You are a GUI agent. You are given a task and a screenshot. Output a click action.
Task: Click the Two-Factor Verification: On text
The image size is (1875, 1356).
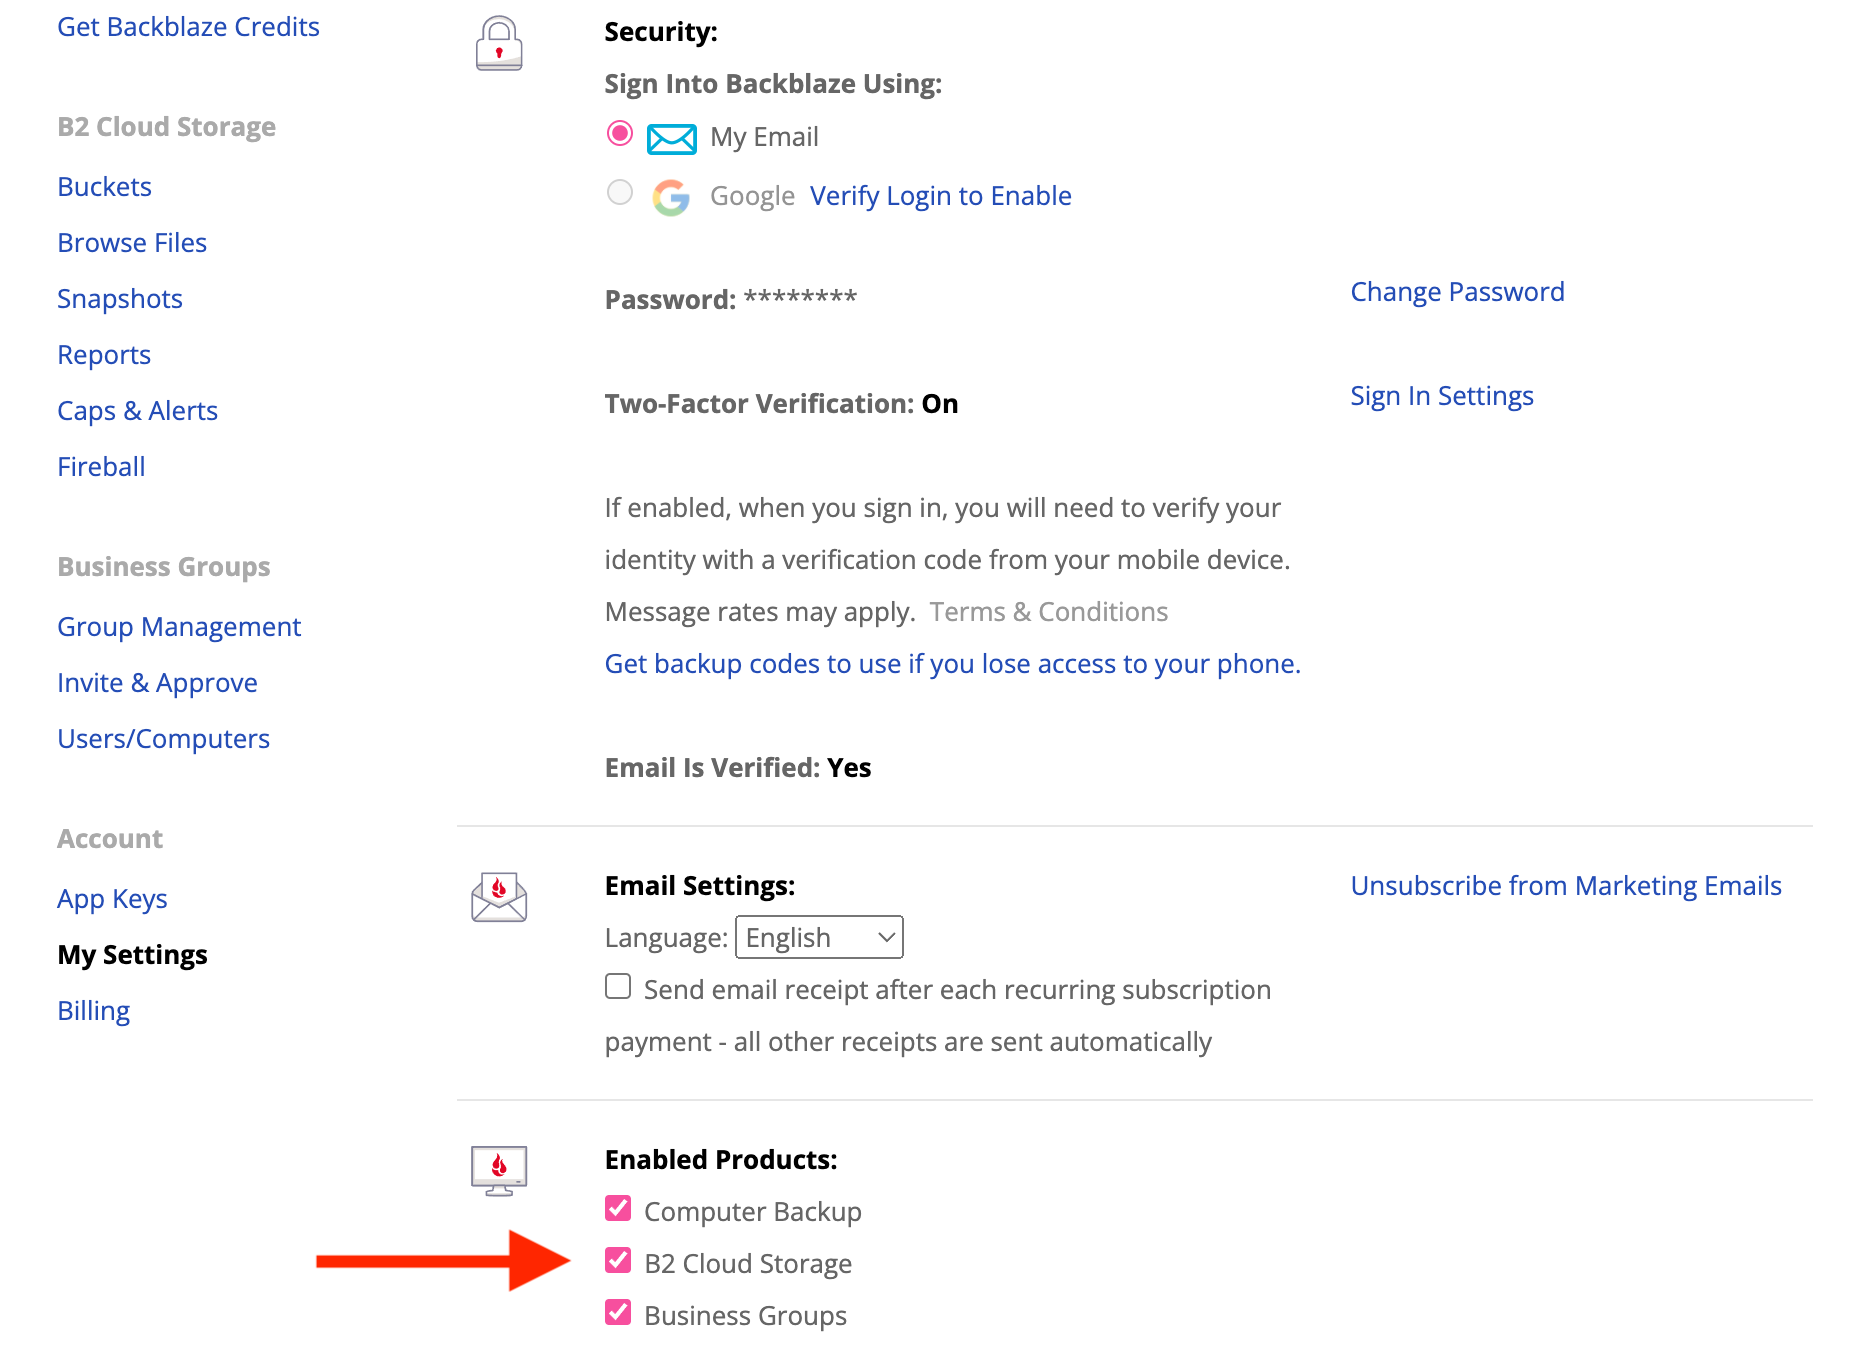[x=781, y=404]
